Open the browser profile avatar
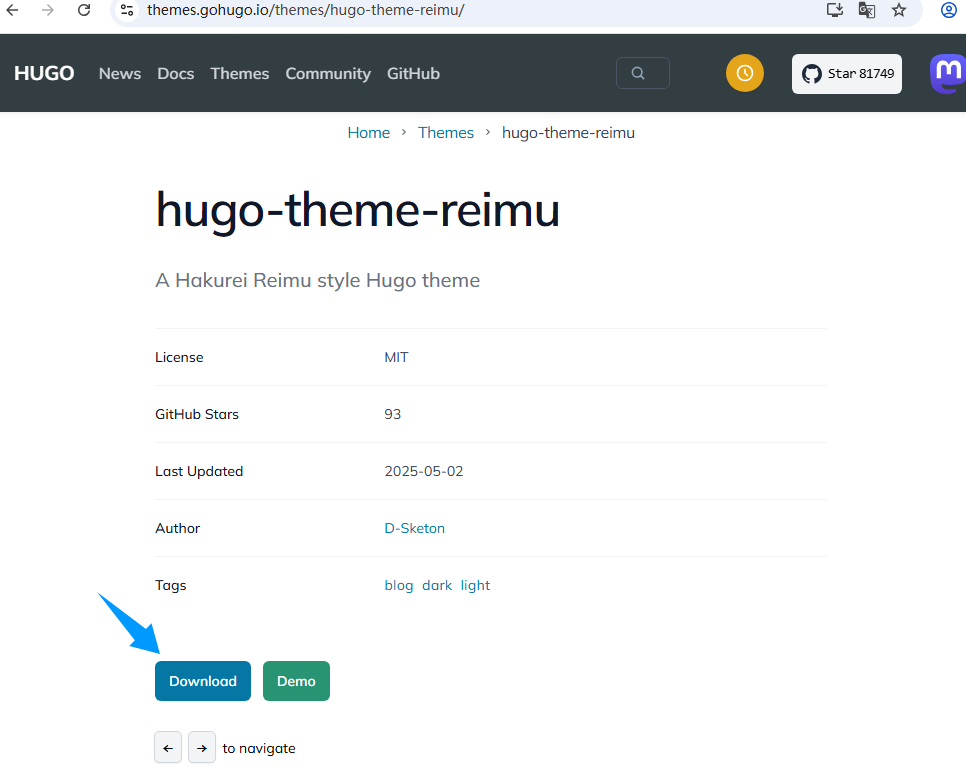 (x=948, y=11)
